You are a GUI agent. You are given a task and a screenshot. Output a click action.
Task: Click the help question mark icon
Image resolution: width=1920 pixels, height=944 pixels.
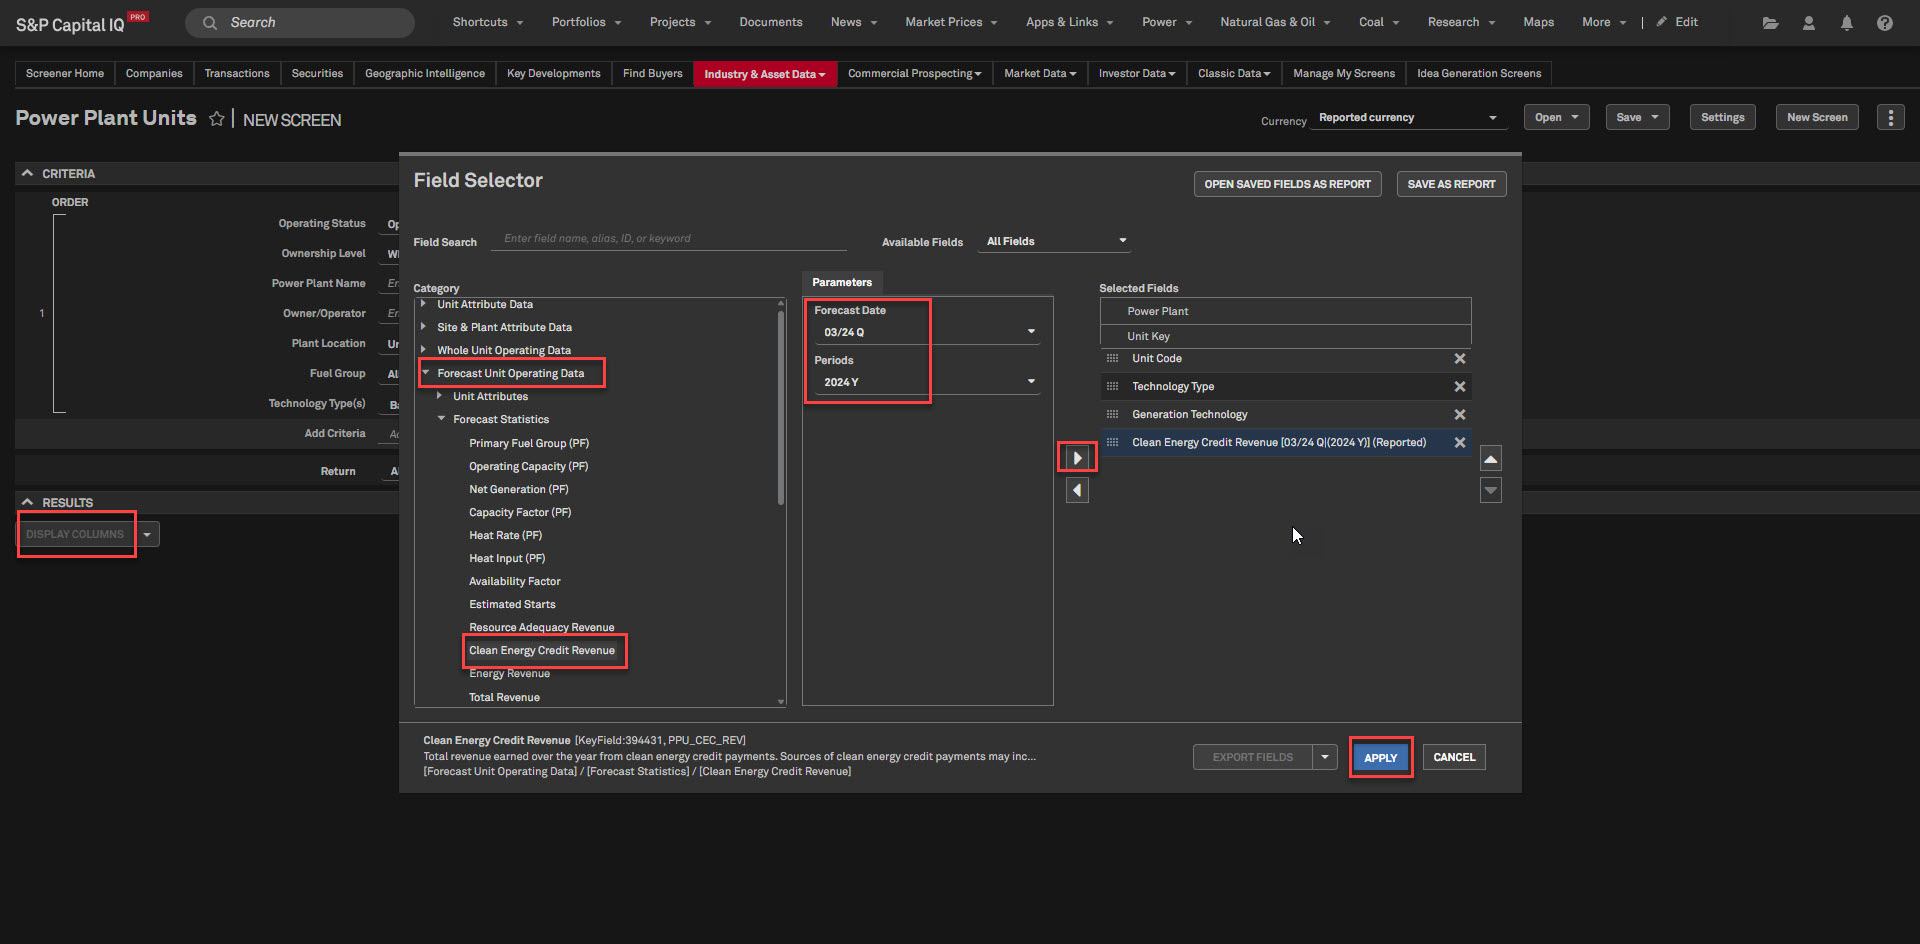(1884, 23)
